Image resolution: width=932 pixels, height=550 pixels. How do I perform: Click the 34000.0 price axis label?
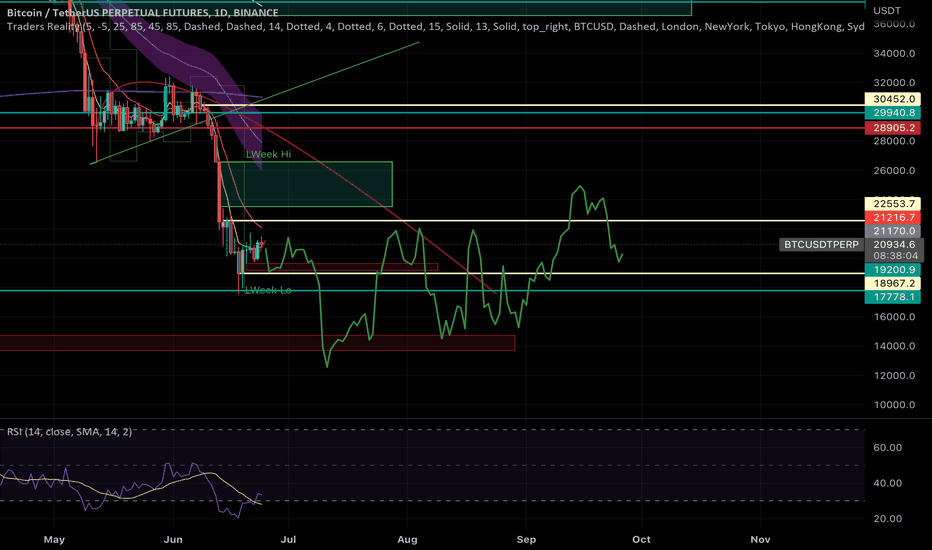click(893, 54)
